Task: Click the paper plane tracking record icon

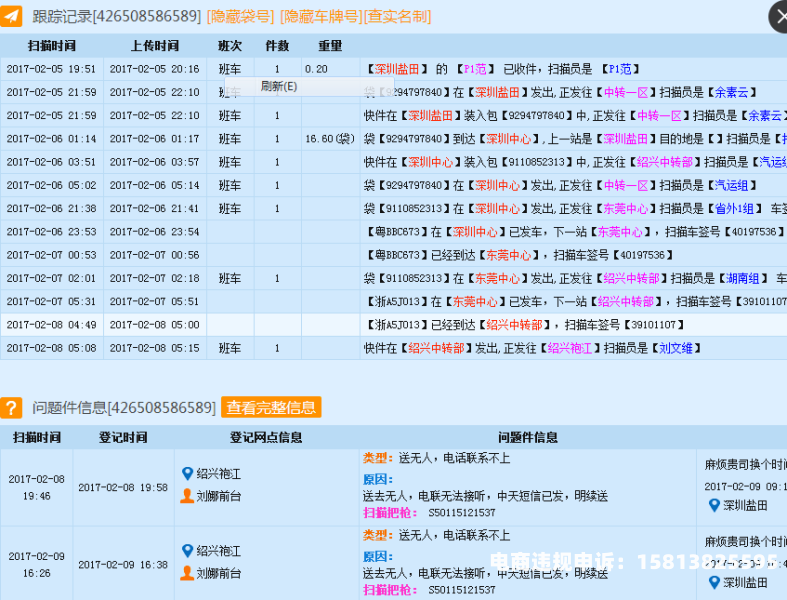Action: pos(12,17)
